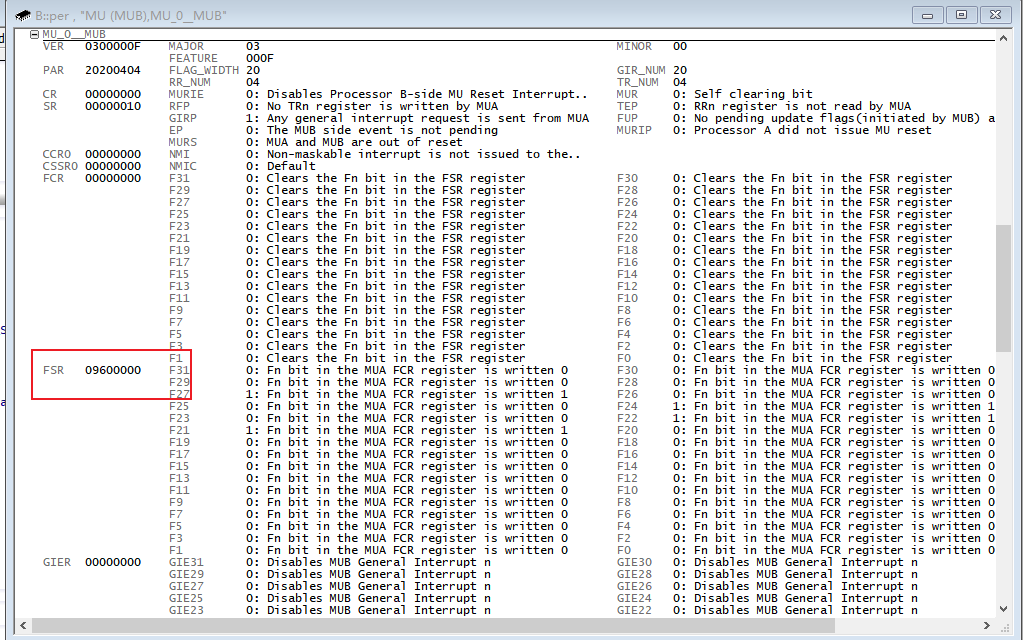Click the vertical scrollbar thumb
Viewport: 1023px width, 640px height.
pyautogui.click(x=1003, y=288)
